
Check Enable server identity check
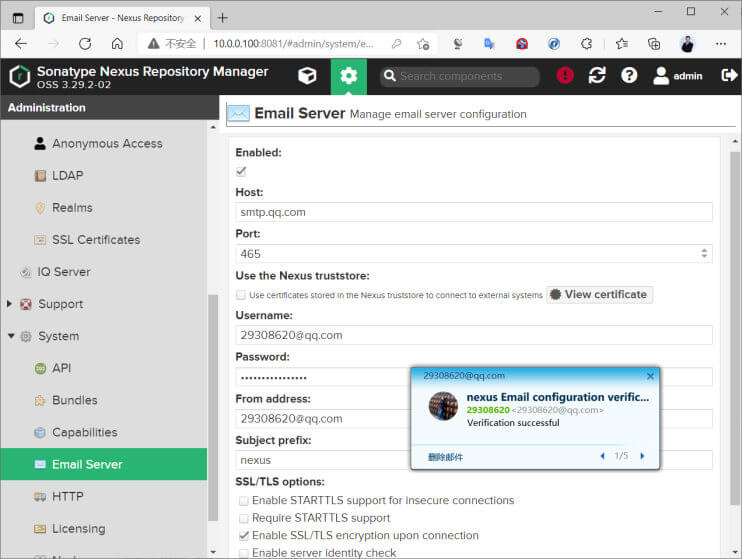[x=243, y=553]
